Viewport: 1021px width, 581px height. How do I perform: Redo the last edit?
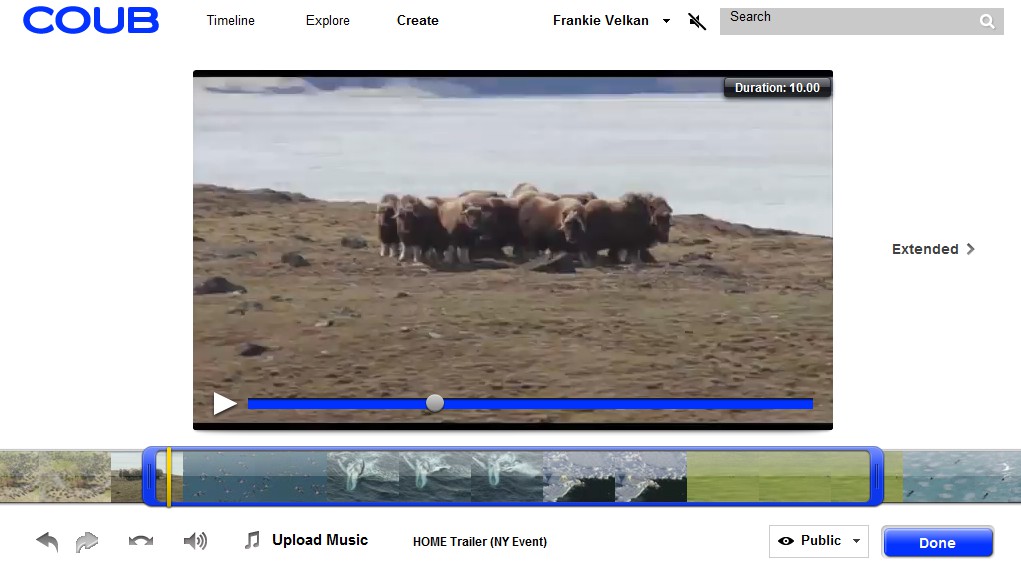tap(87, 541)
